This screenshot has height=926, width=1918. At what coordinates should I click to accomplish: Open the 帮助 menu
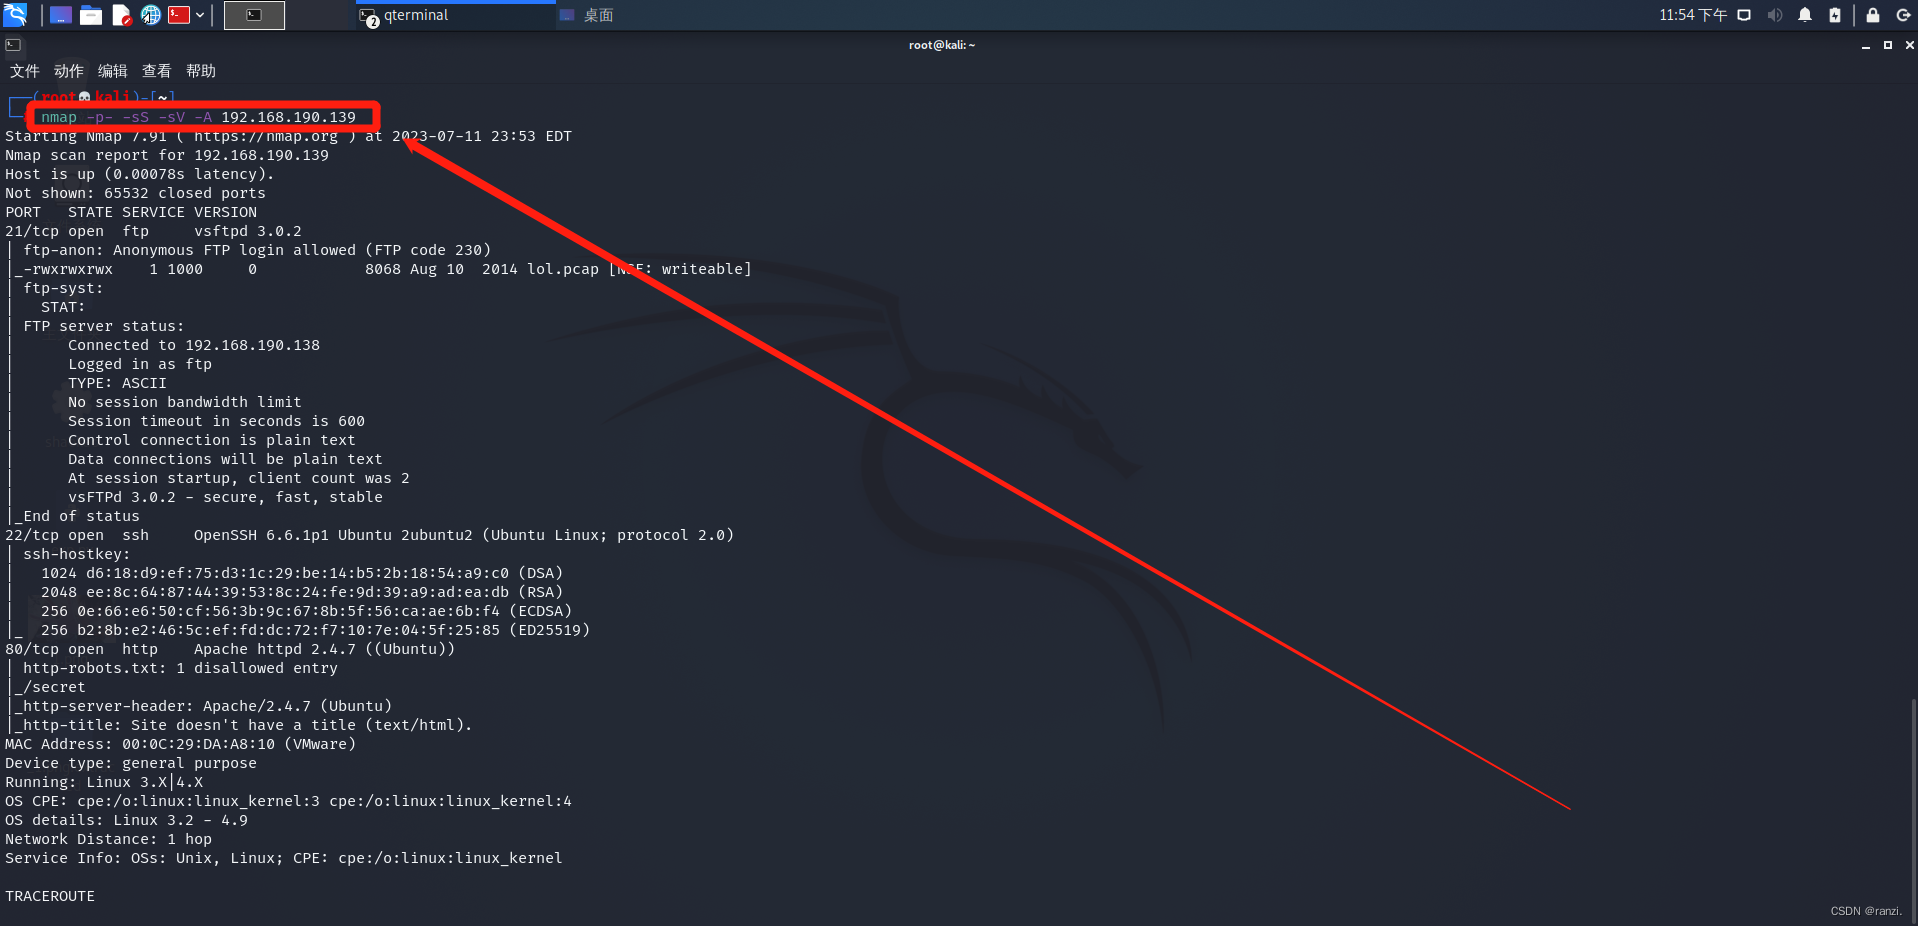[x=201, y=71]
